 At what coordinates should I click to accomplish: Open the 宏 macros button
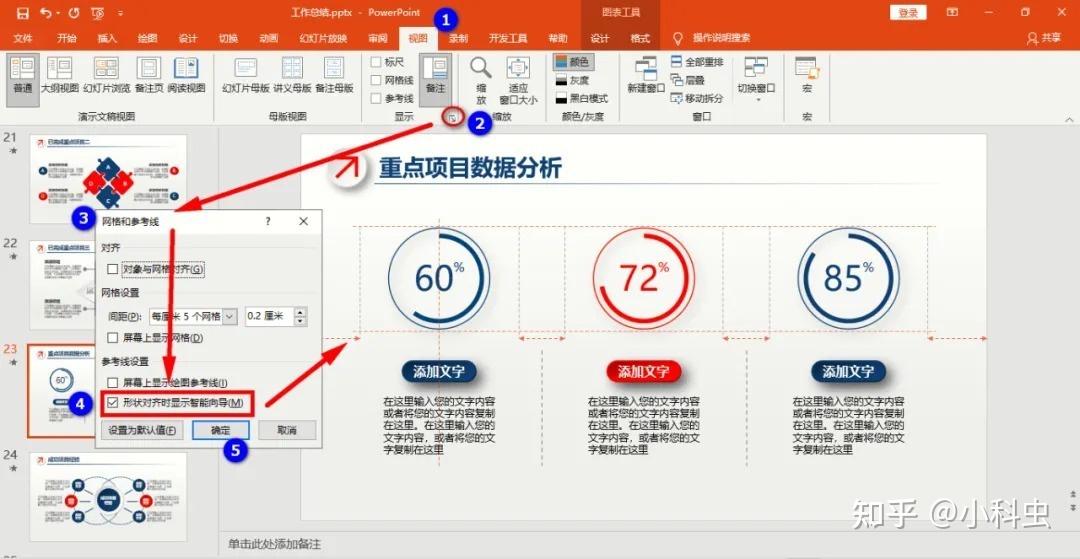tap(807, 77)
